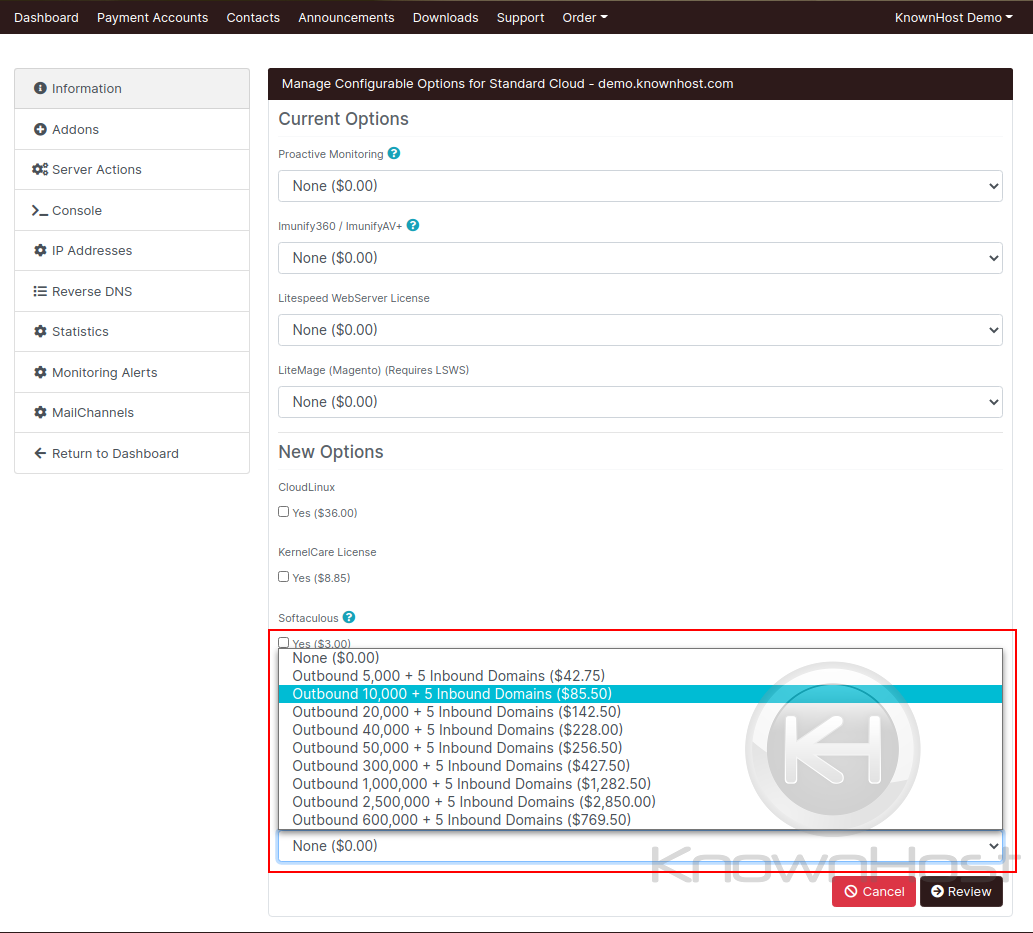Open the Monitoring Alerts sidebar item
The image size is (1033, 933).
(x=132, y=372)
